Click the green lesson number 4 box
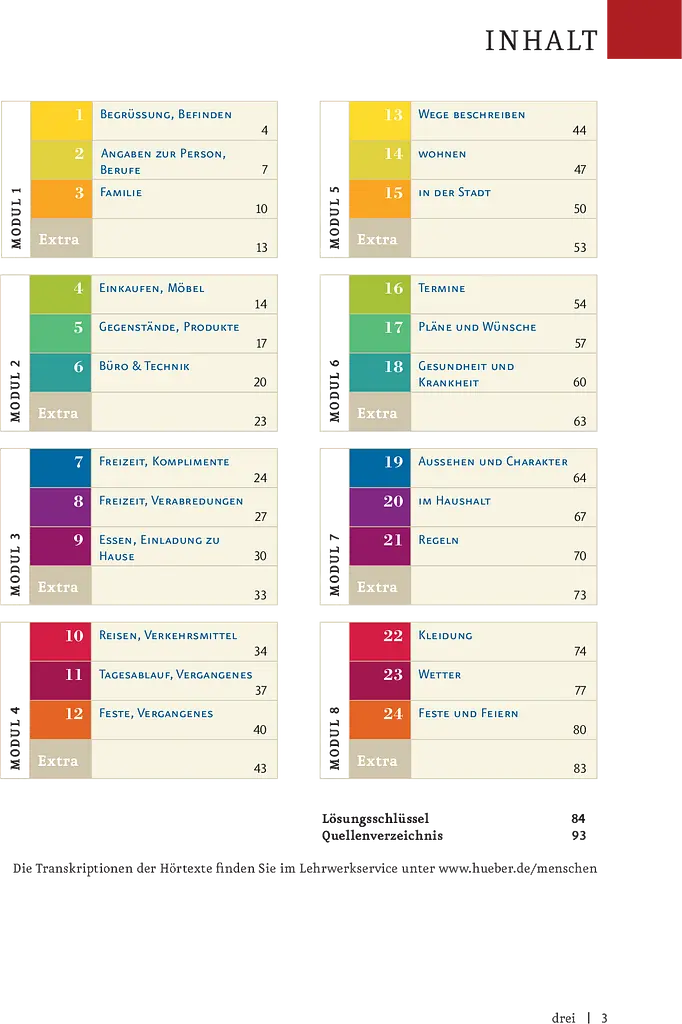Image resolution: width=682 pixels, height=1024 pixels. coord(61,295)
